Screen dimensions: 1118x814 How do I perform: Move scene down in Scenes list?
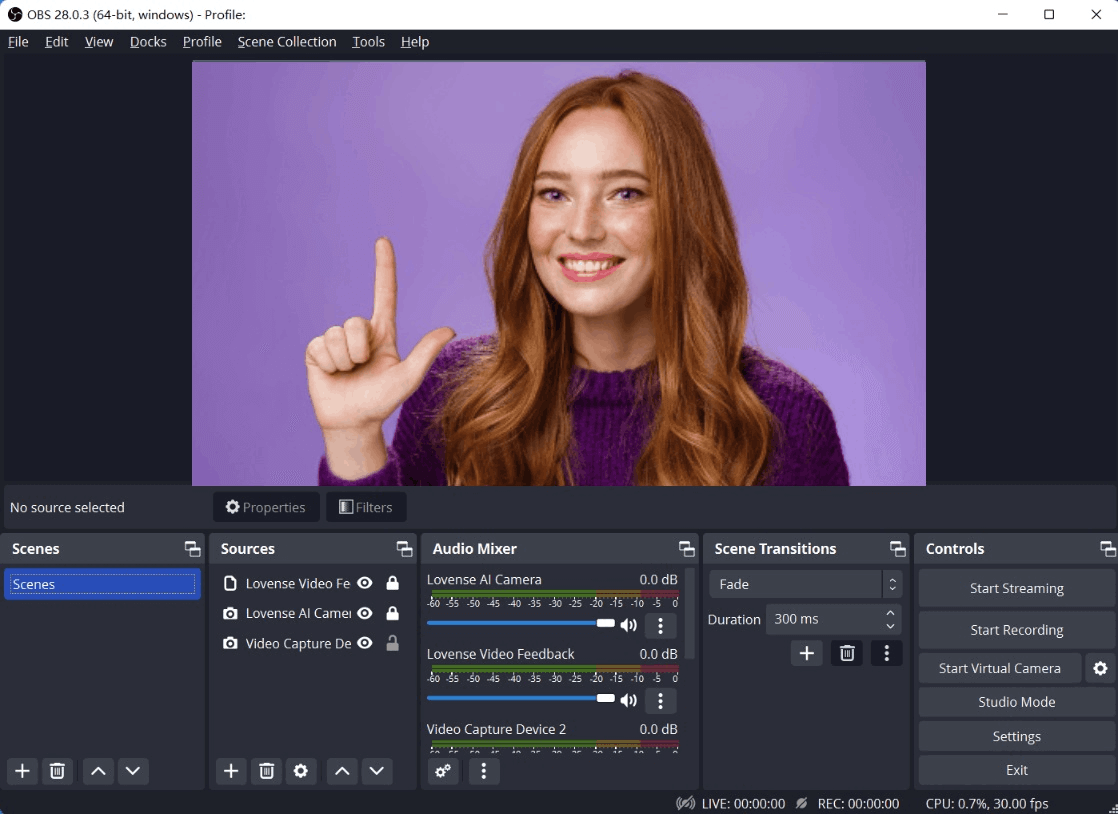133,771
